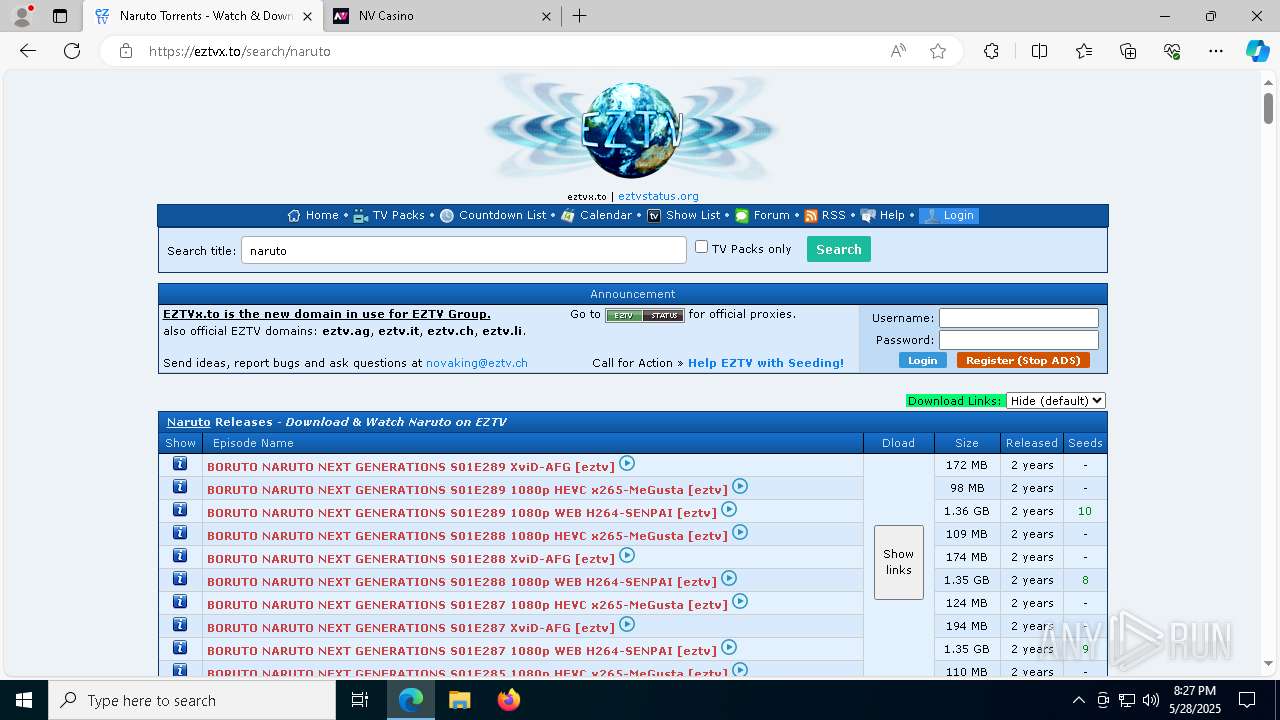This screenshot has width=1280, height=720.
Task: Click Show links button
Action: 898,562
